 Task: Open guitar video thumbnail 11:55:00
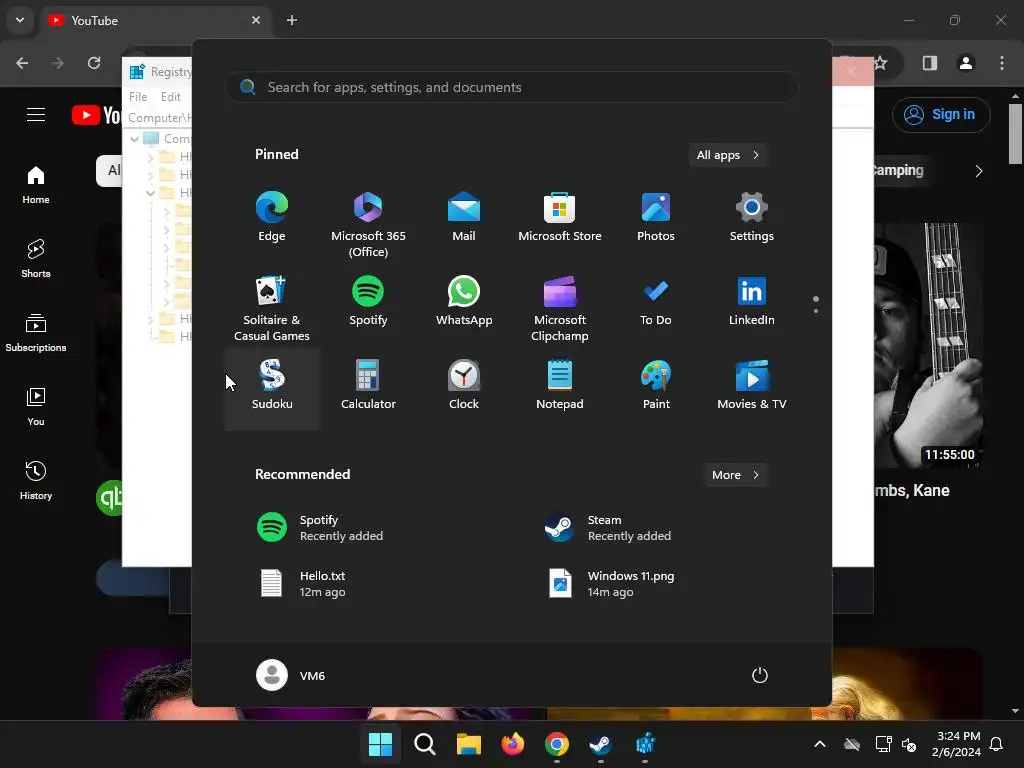coord(928,345)
